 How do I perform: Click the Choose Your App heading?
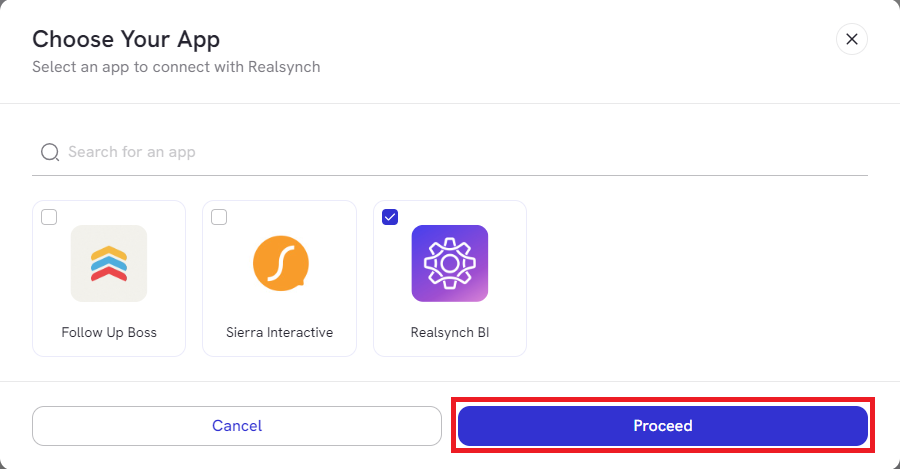pyautogui.click(x=126, y=39)
